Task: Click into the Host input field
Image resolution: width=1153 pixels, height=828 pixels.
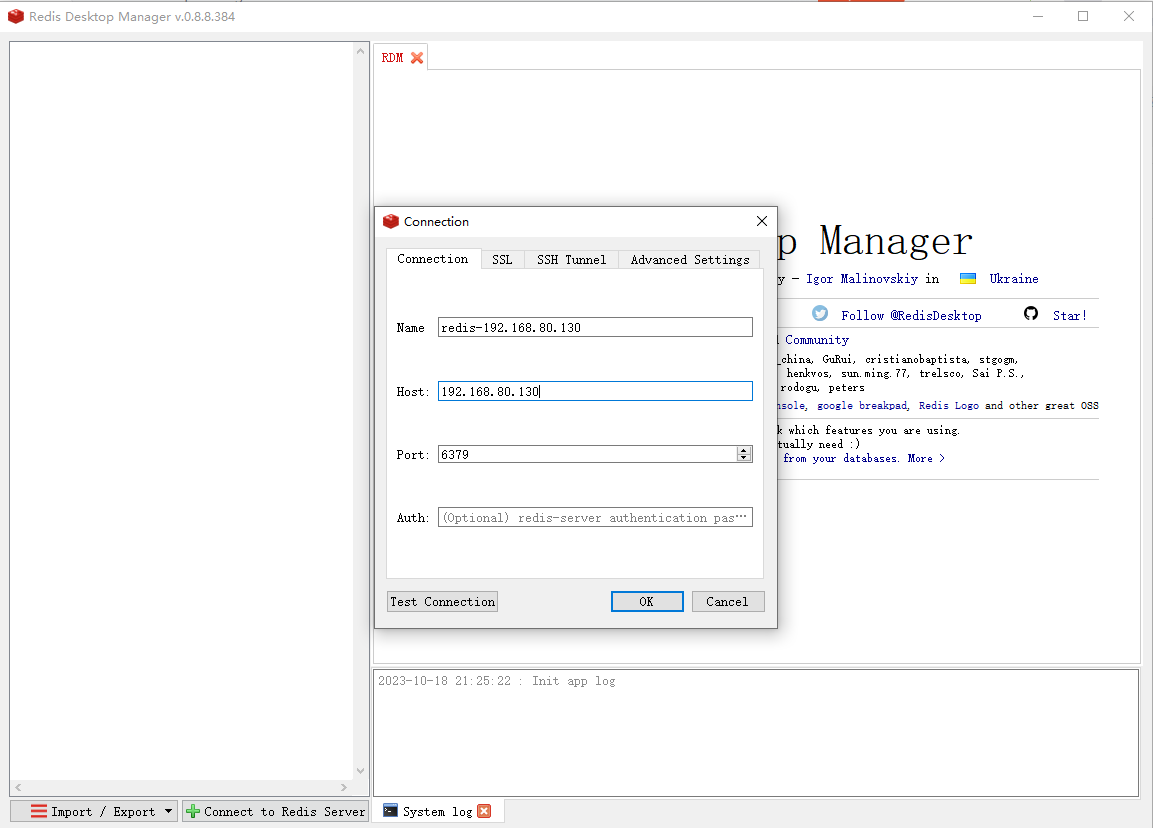Action: click(x=595, y=391)
